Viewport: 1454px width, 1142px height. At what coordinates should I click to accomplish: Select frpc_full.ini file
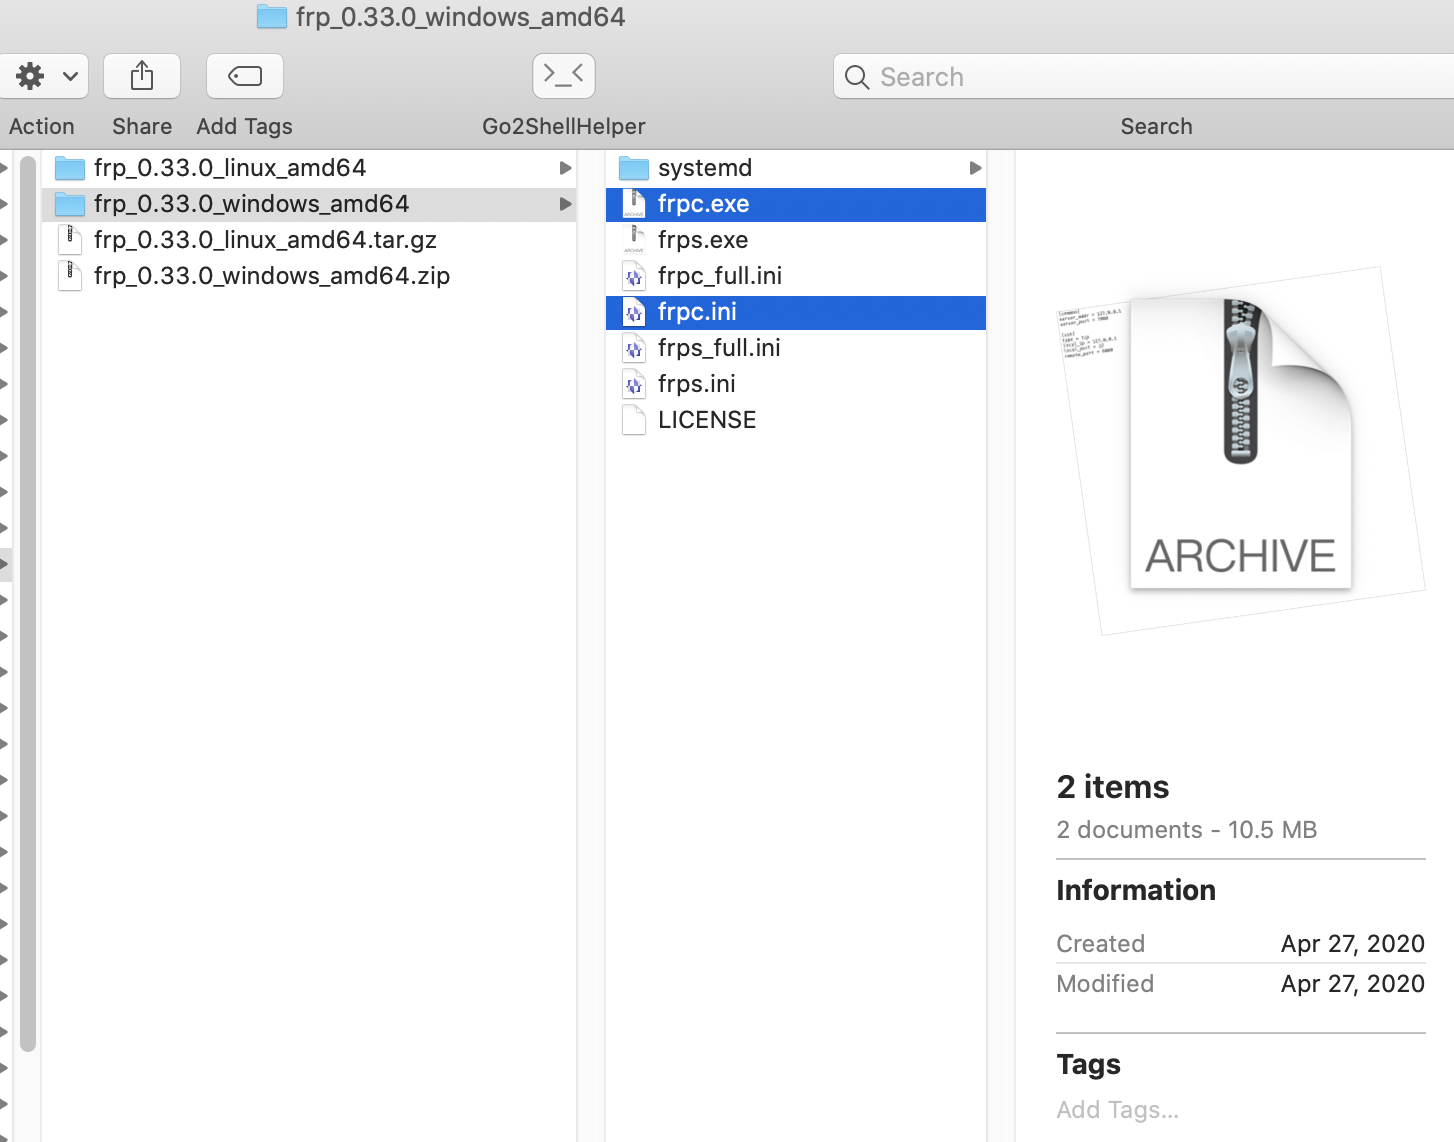[796, 276]
